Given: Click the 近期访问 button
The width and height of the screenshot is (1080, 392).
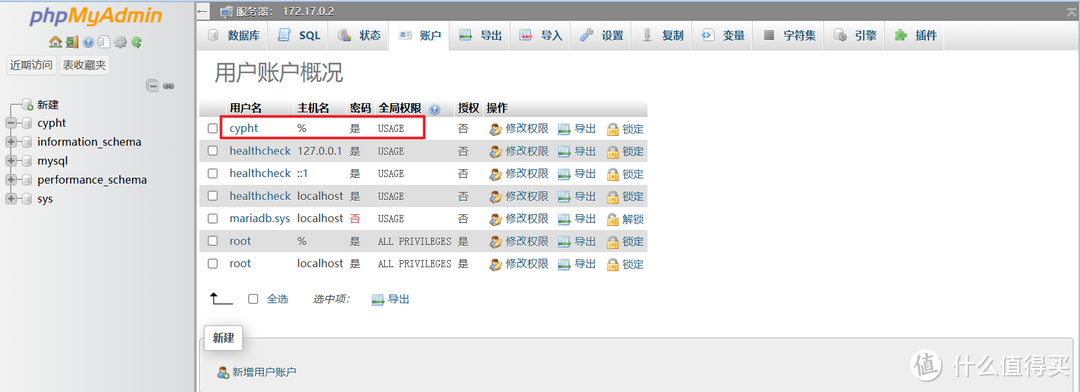Looking at the screenshot, I should [31, 65].
